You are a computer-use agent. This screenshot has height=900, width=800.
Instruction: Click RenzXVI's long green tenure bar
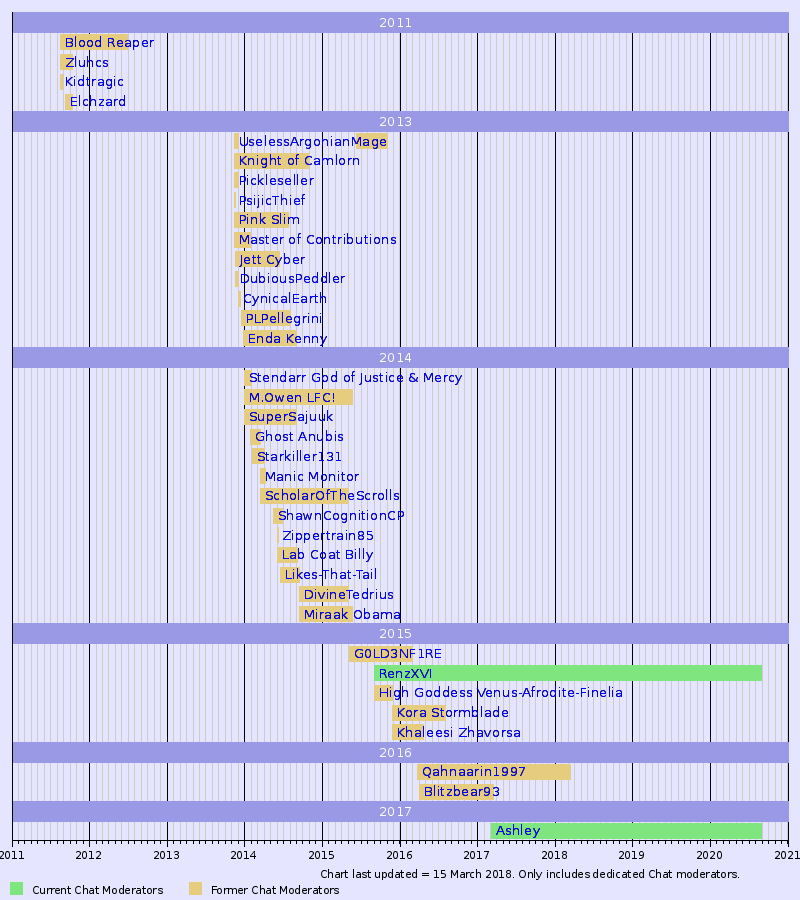tap(600, 673)
